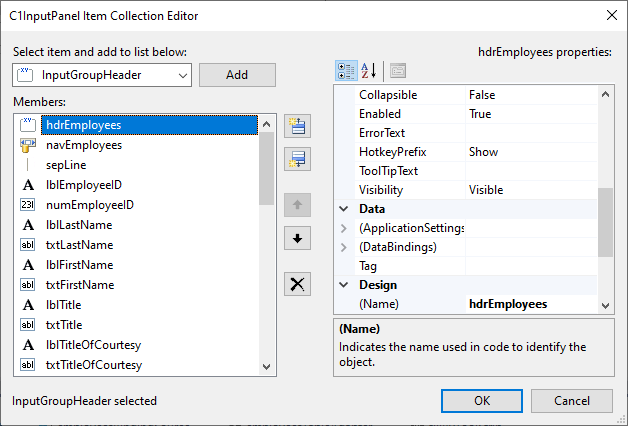Collapse the Design property category

coord(345,285)
